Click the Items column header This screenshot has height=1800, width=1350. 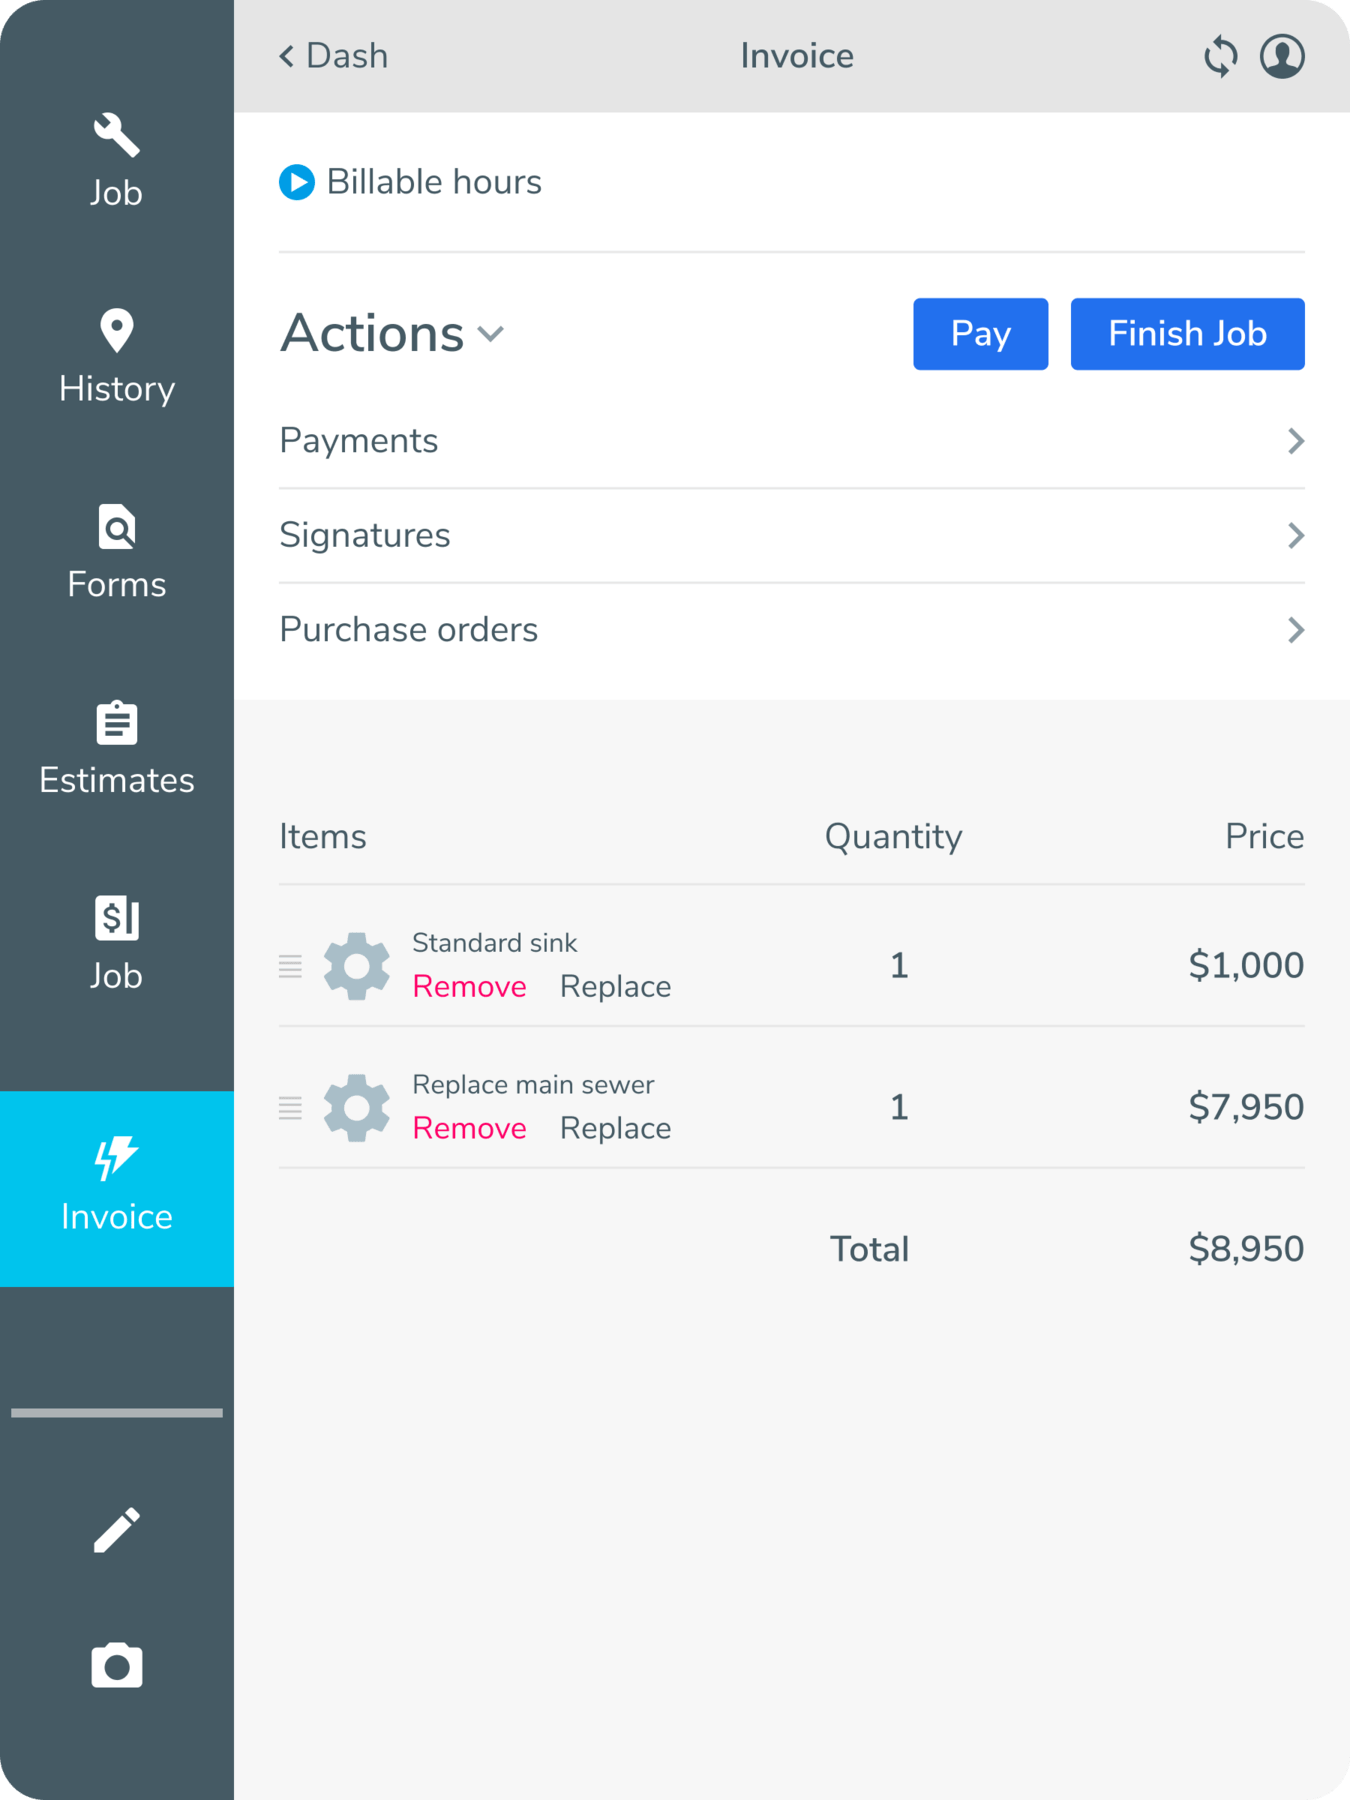322,837
